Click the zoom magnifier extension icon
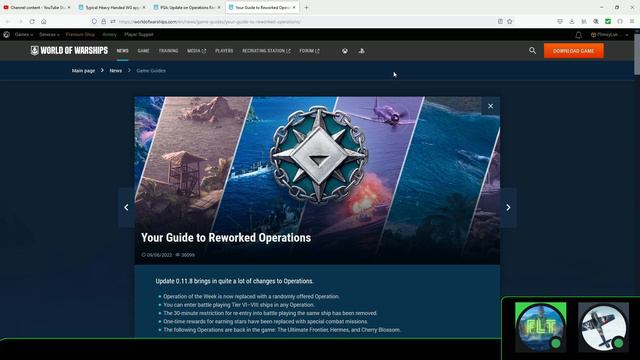The image size is (640, 360). [x=596, y=22]
